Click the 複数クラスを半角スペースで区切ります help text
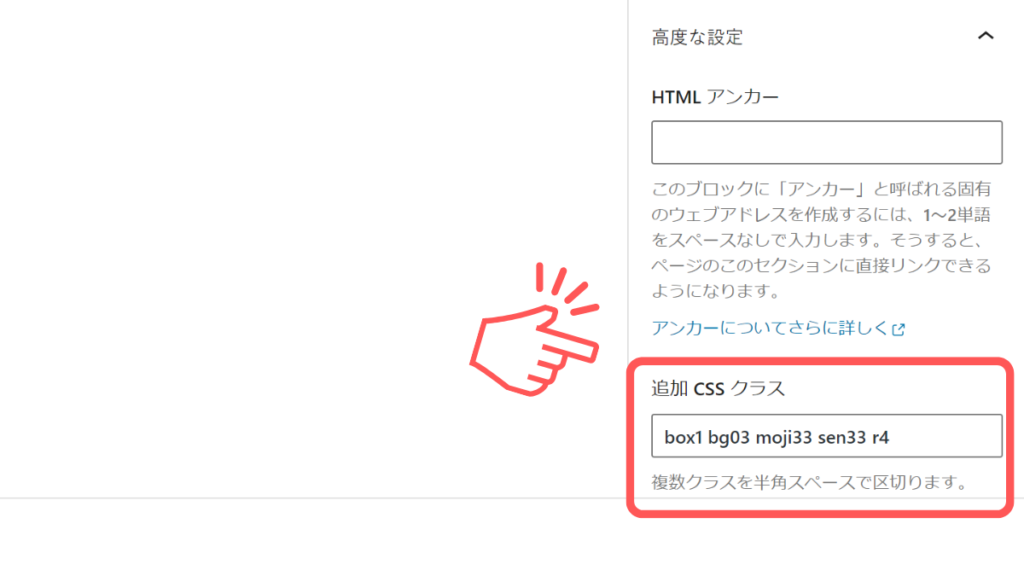 coord(809,483)
